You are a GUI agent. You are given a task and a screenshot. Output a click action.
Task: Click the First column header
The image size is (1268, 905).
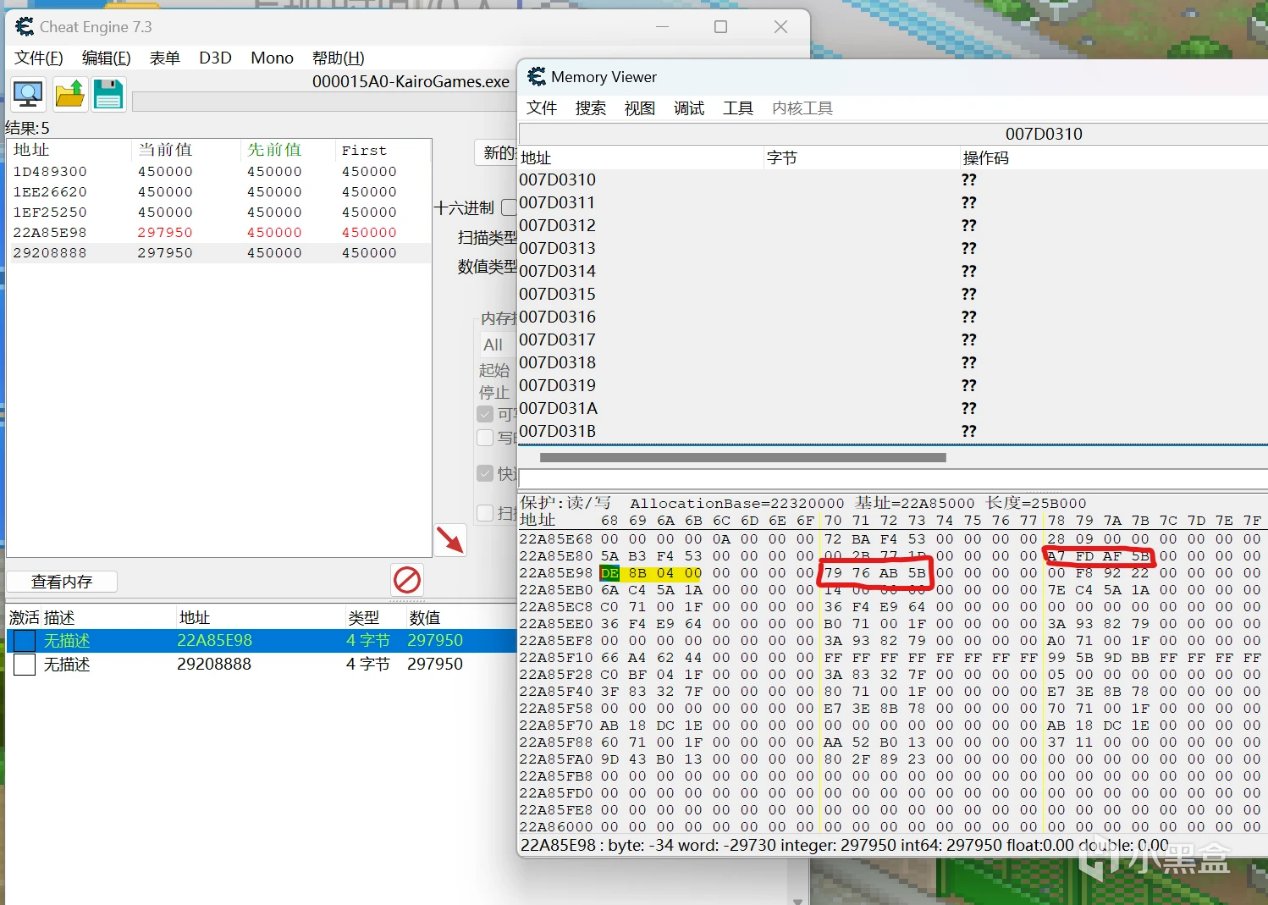(x=382, y=150)
